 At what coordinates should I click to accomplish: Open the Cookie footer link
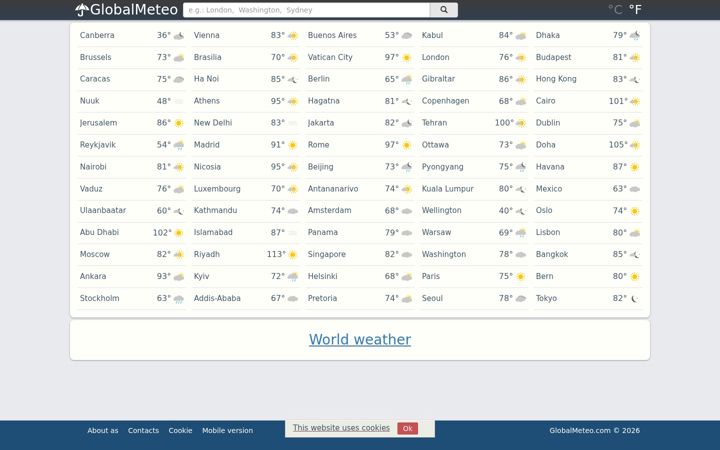pos(180,430)
